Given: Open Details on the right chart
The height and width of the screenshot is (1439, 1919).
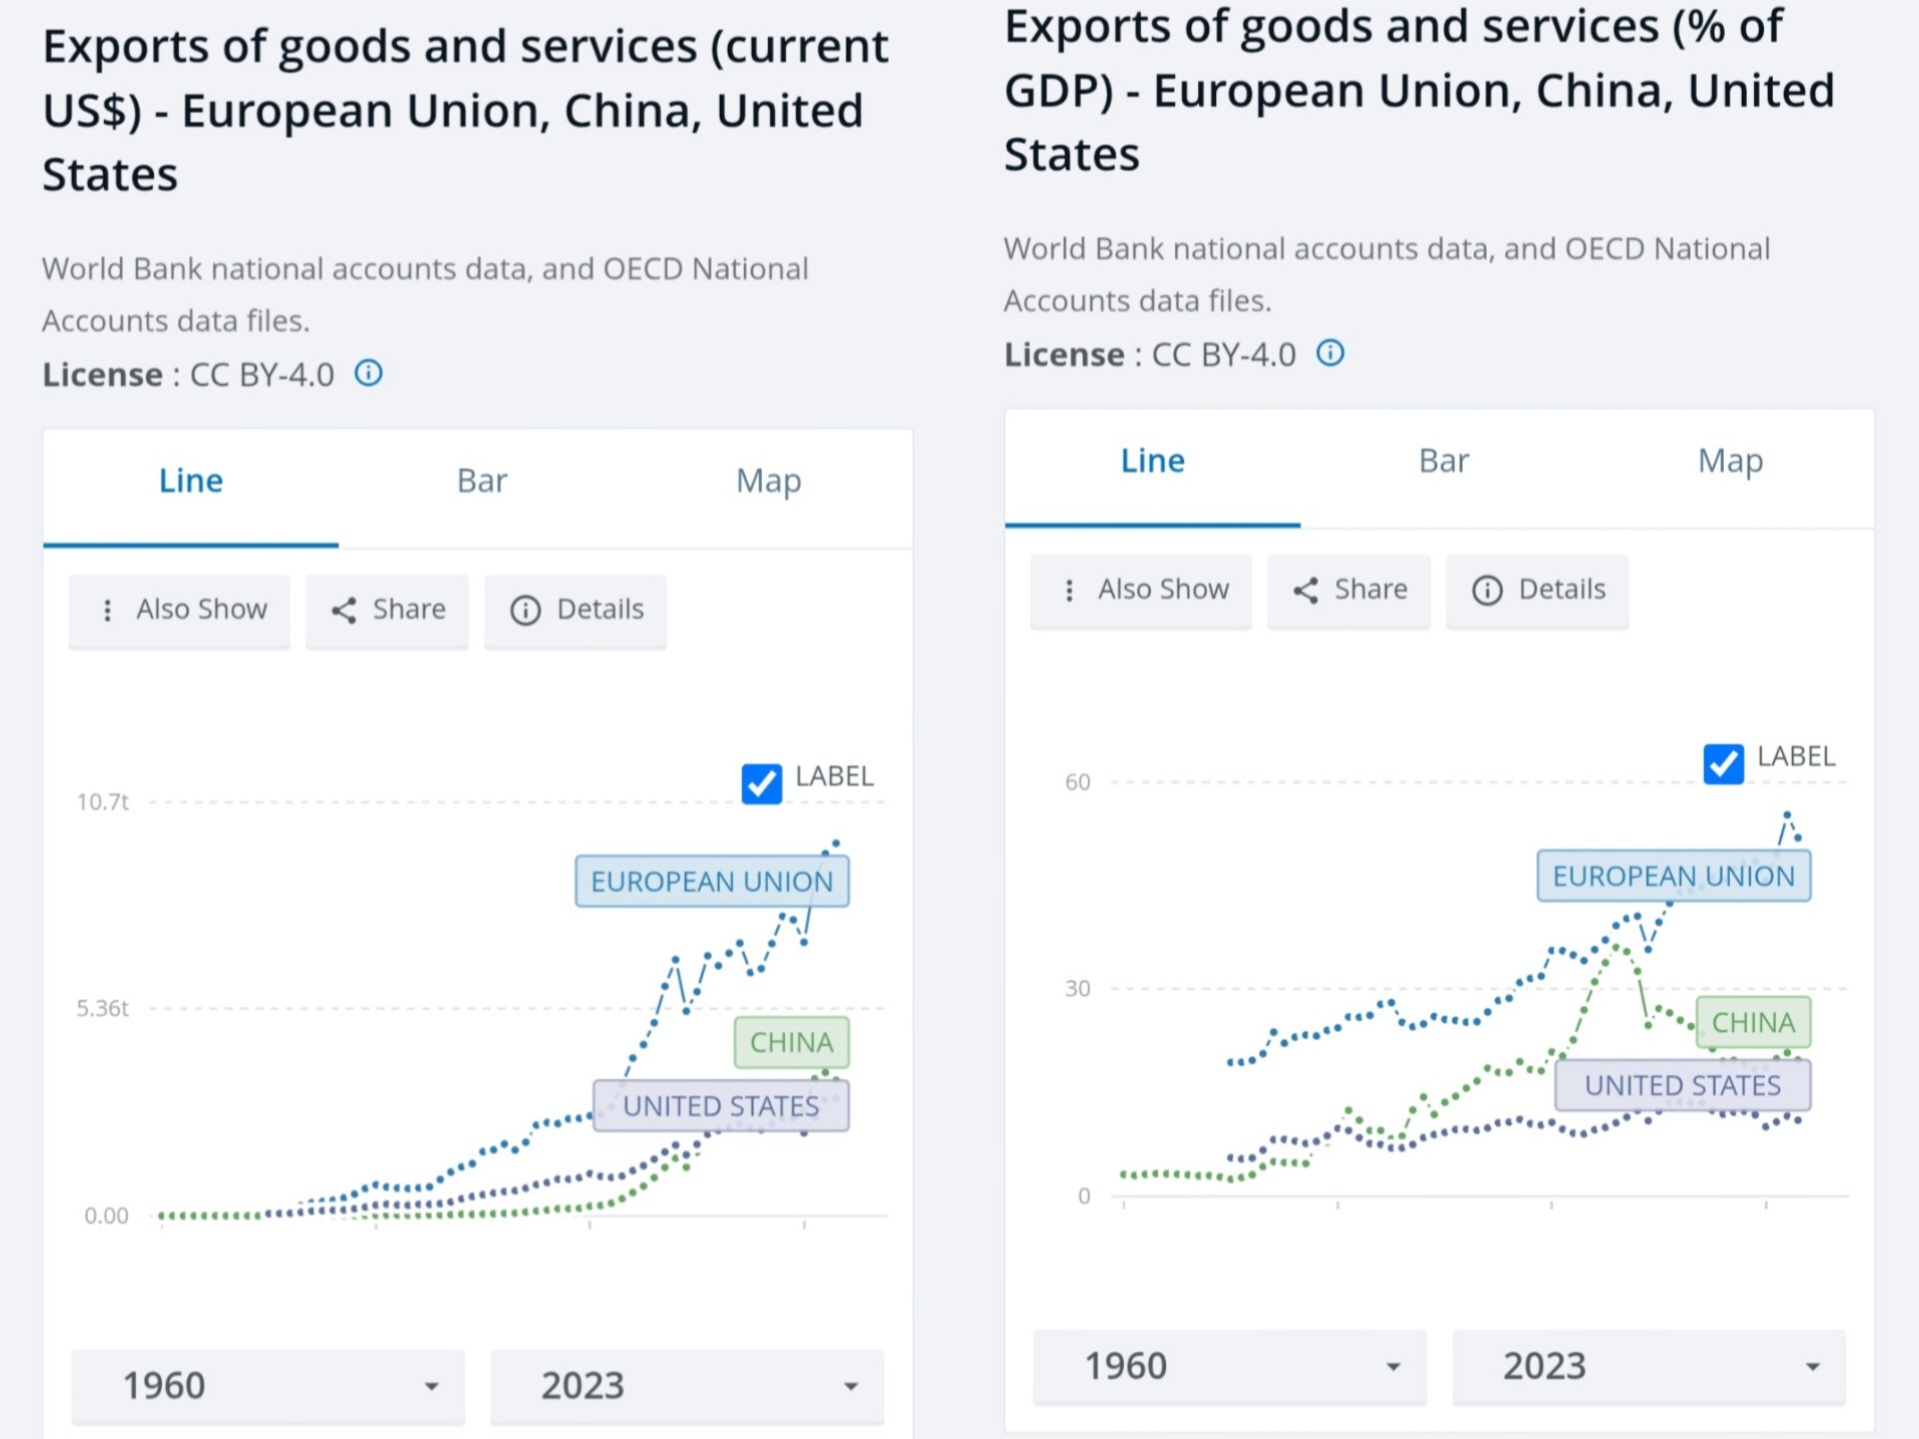Looking at the screenshot, I should 1538,590.
